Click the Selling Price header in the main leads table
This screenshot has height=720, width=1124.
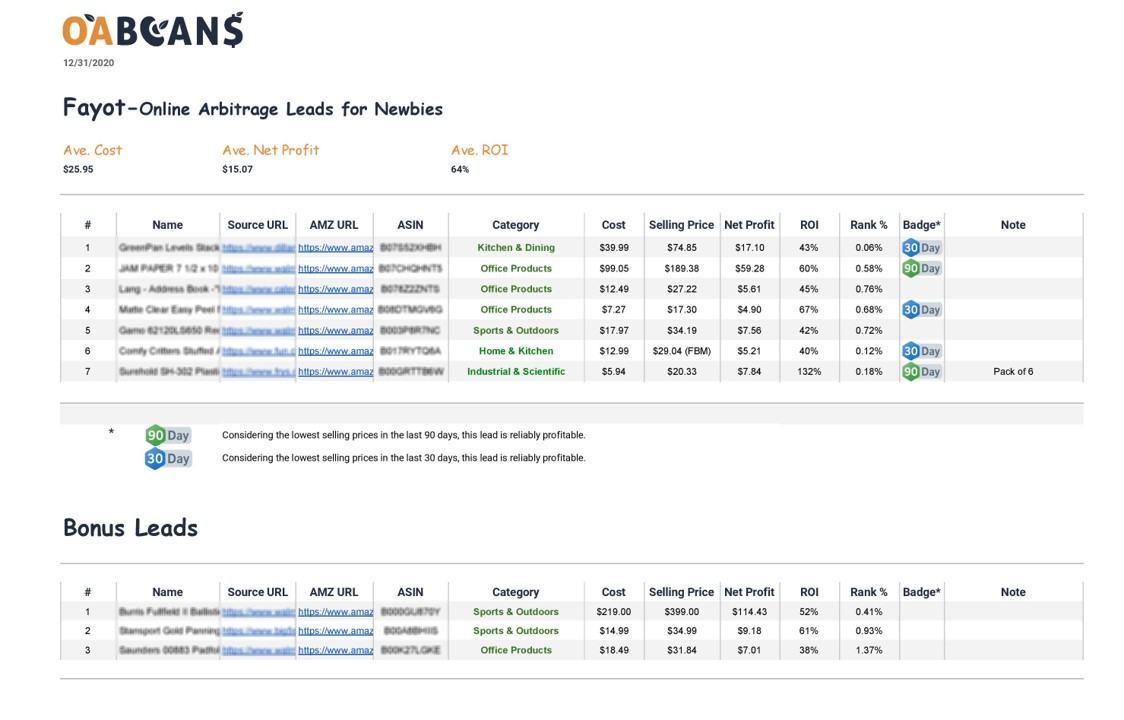(x=681, y=225)
